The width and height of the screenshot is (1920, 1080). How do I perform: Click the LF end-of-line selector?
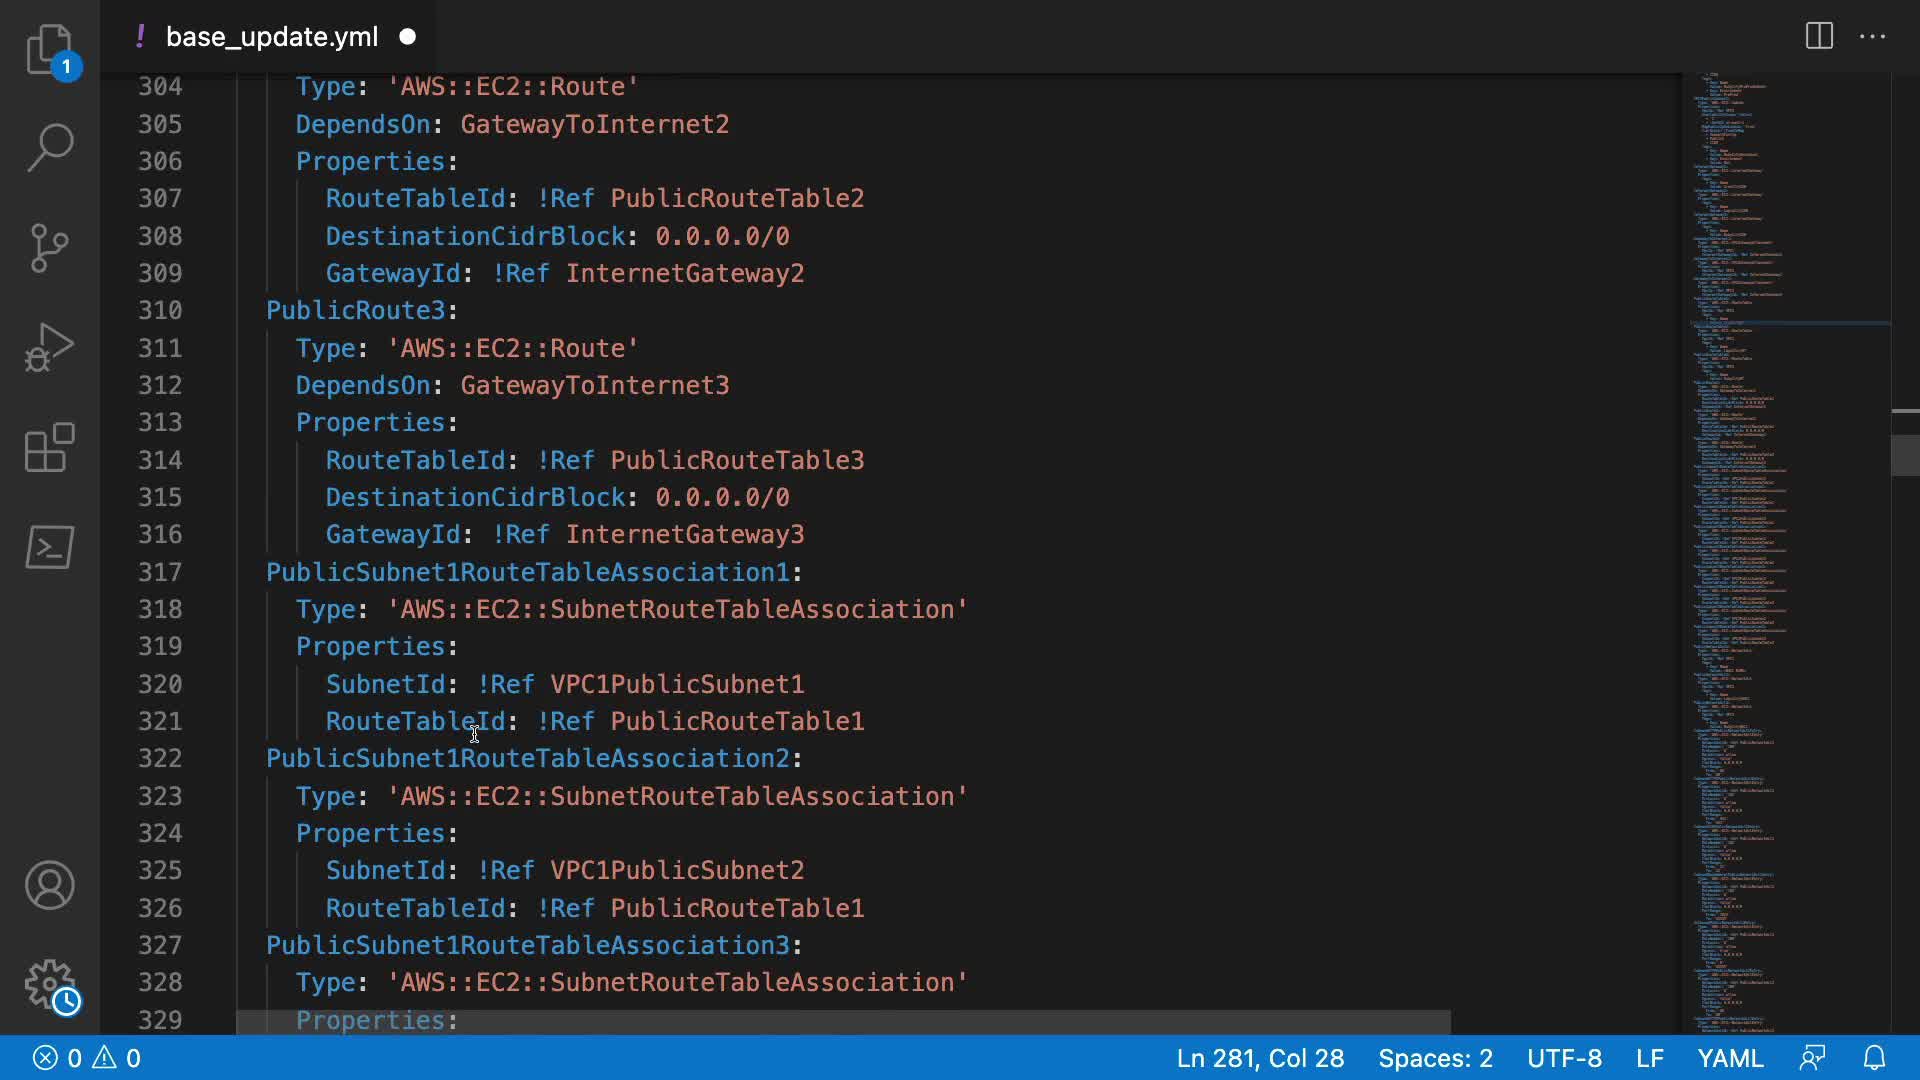1650,1058
